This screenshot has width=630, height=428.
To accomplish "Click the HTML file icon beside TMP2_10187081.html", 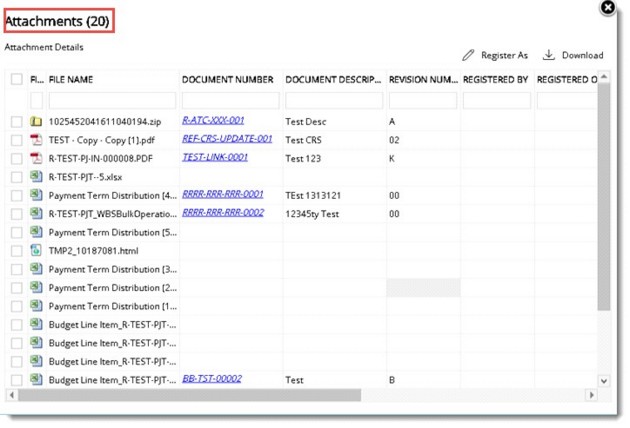I will pyautogui.click(x=36, y=250).
